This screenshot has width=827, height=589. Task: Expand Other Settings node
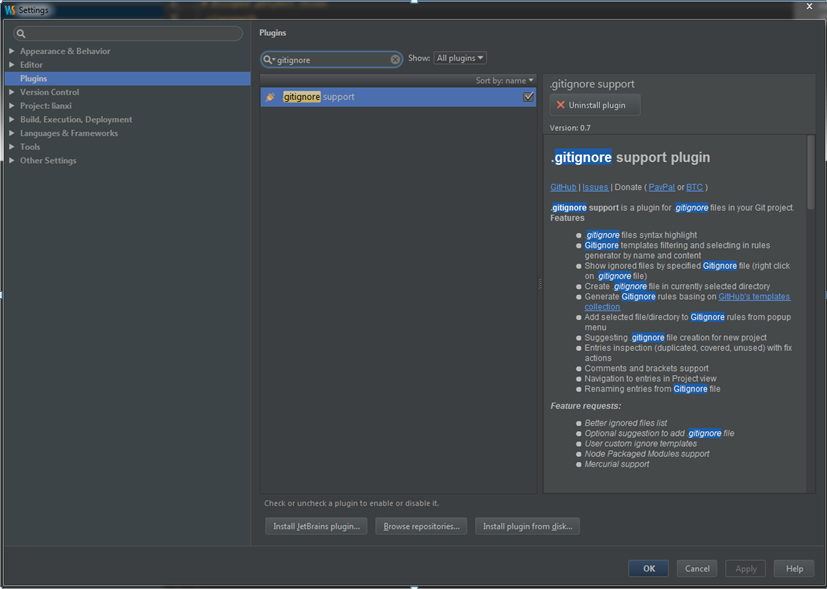point(12,161)
